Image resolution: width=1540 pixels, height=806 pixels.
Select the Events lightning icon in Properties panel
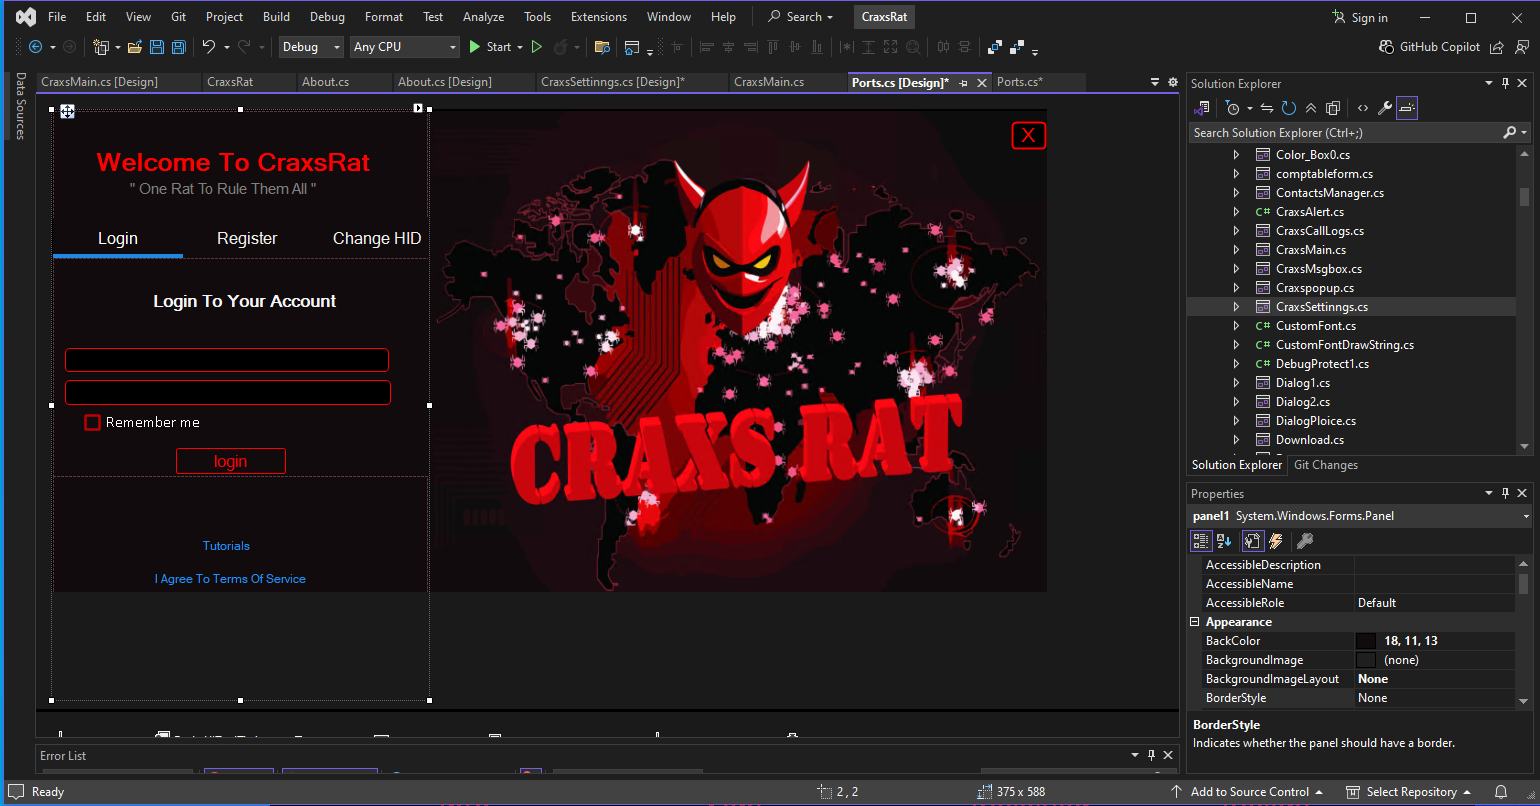point(1277,541)
